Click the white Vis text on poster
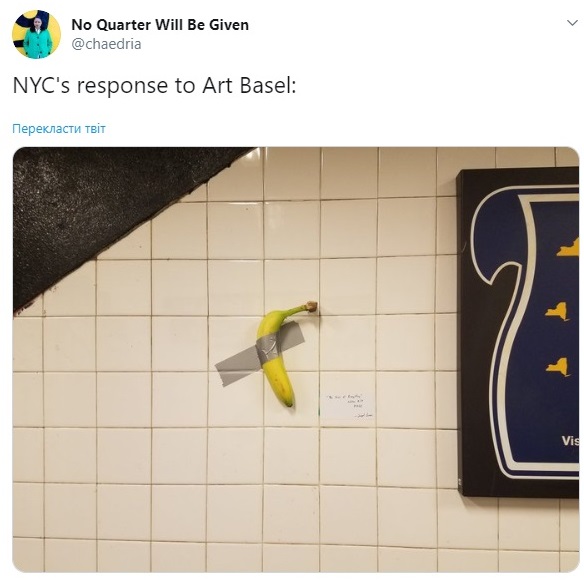Viewport: 584px width, 580px height. coord(570,441)
